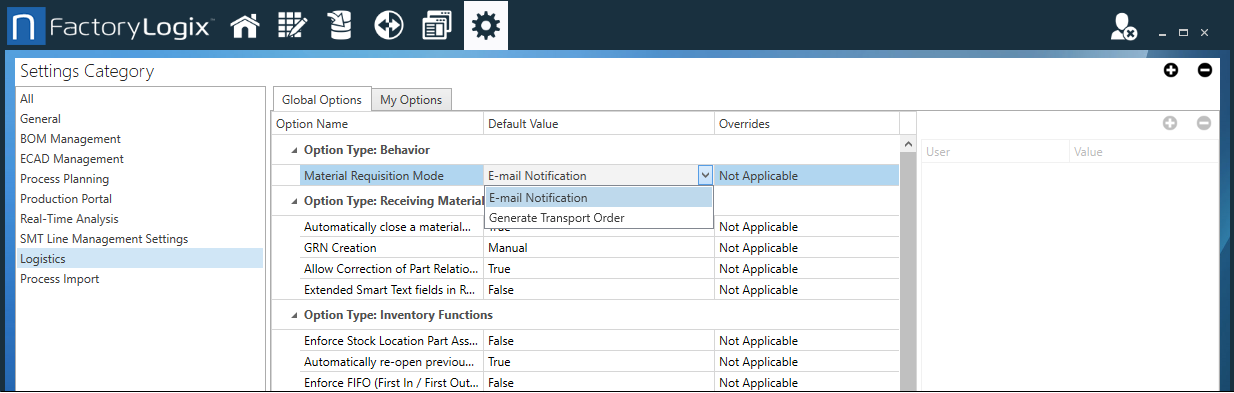
Task: Select ECAD Management category
Action: point(140,159)
